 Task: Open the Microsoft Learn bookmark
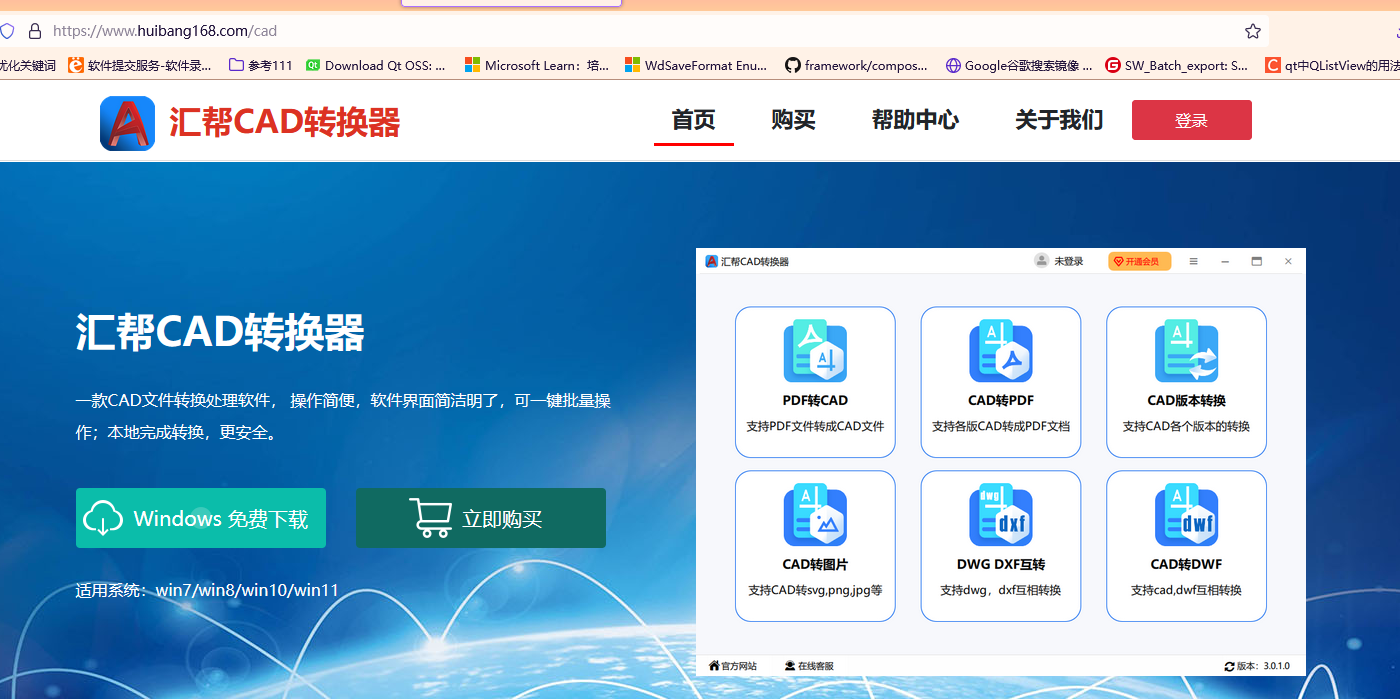click(x=537, y=65)
